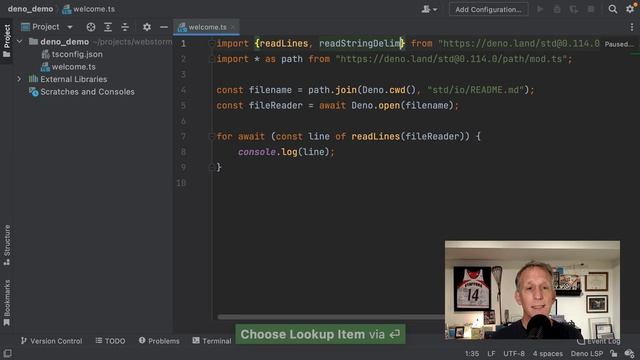Click the IDE status icon at bottom right

pyautogui.click(x=629, y=354)
